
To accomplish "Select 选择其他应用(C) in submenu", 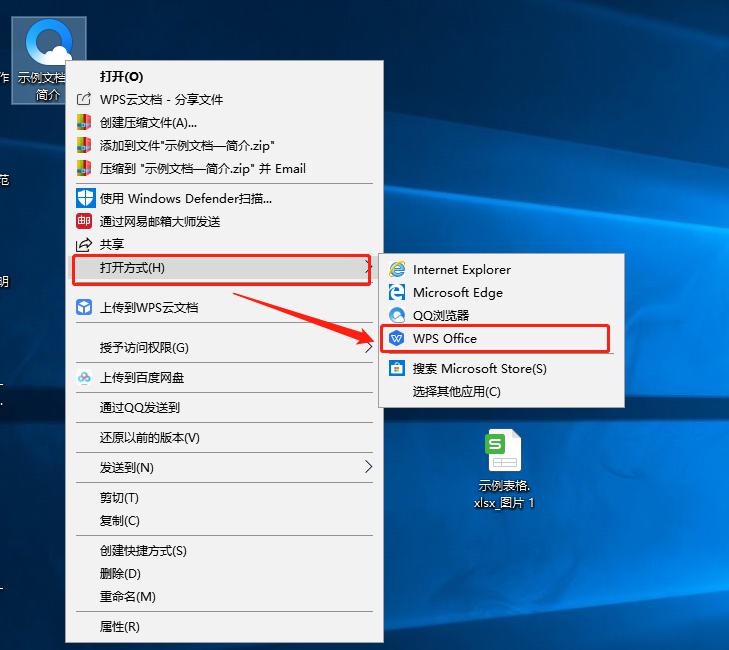I will pos(502,391).
